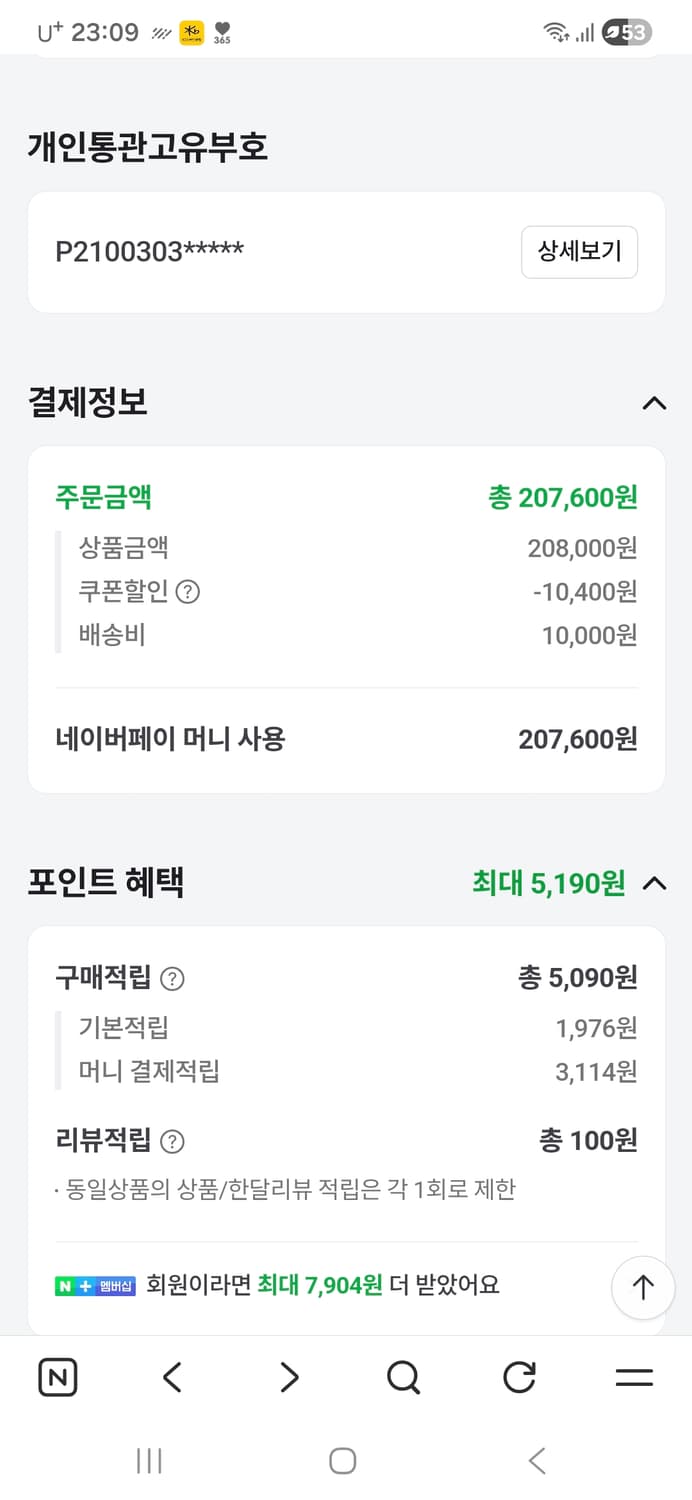Viewport: 692px width, 1500px height.
Task: Open search using the magnifier icon
Action: (403, 1377)
